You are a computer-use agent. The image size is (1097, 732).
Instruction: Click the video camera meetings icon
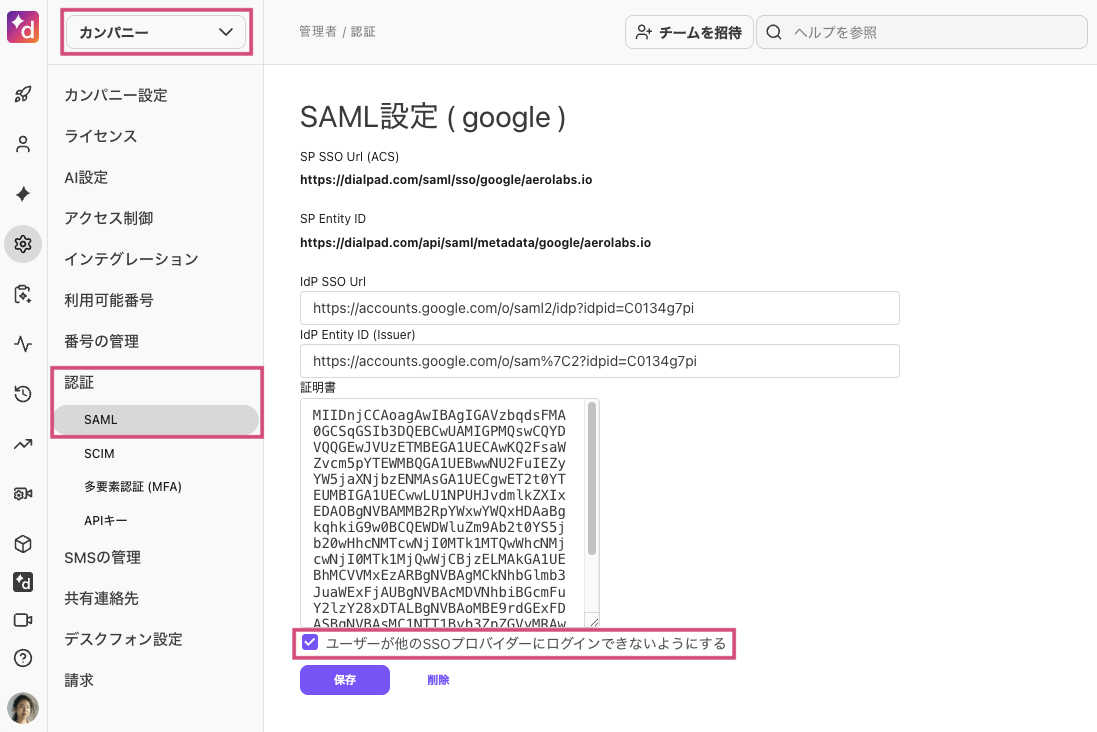click(23, 620)
